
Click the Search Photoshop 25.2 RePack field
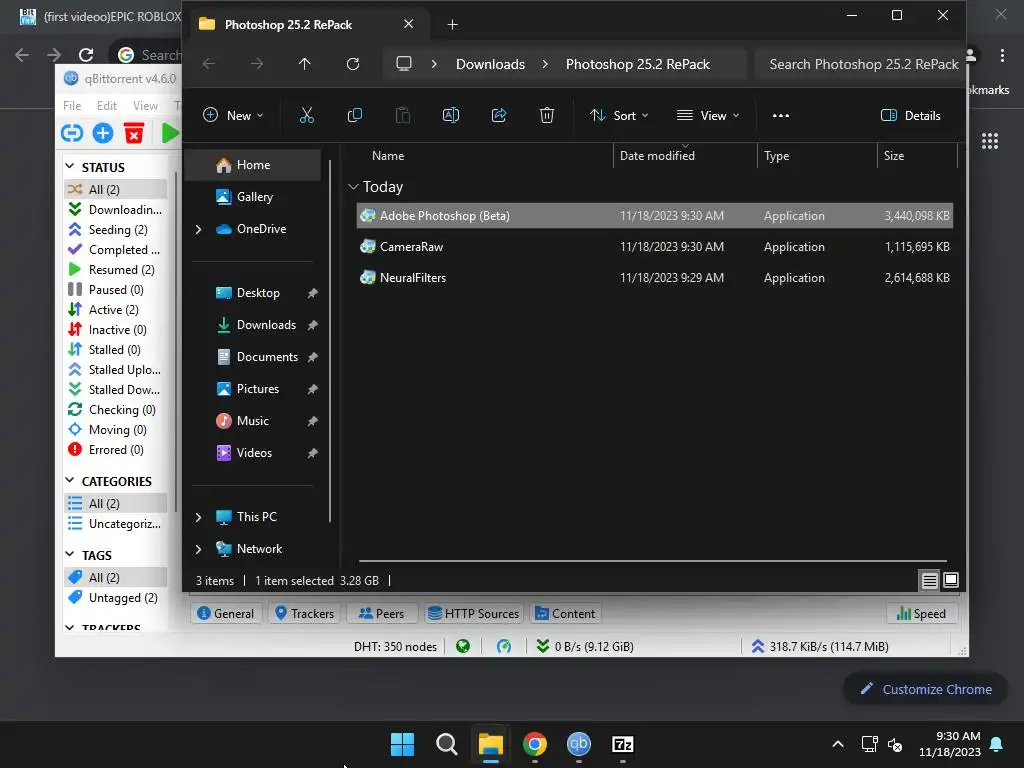[859, 64]
